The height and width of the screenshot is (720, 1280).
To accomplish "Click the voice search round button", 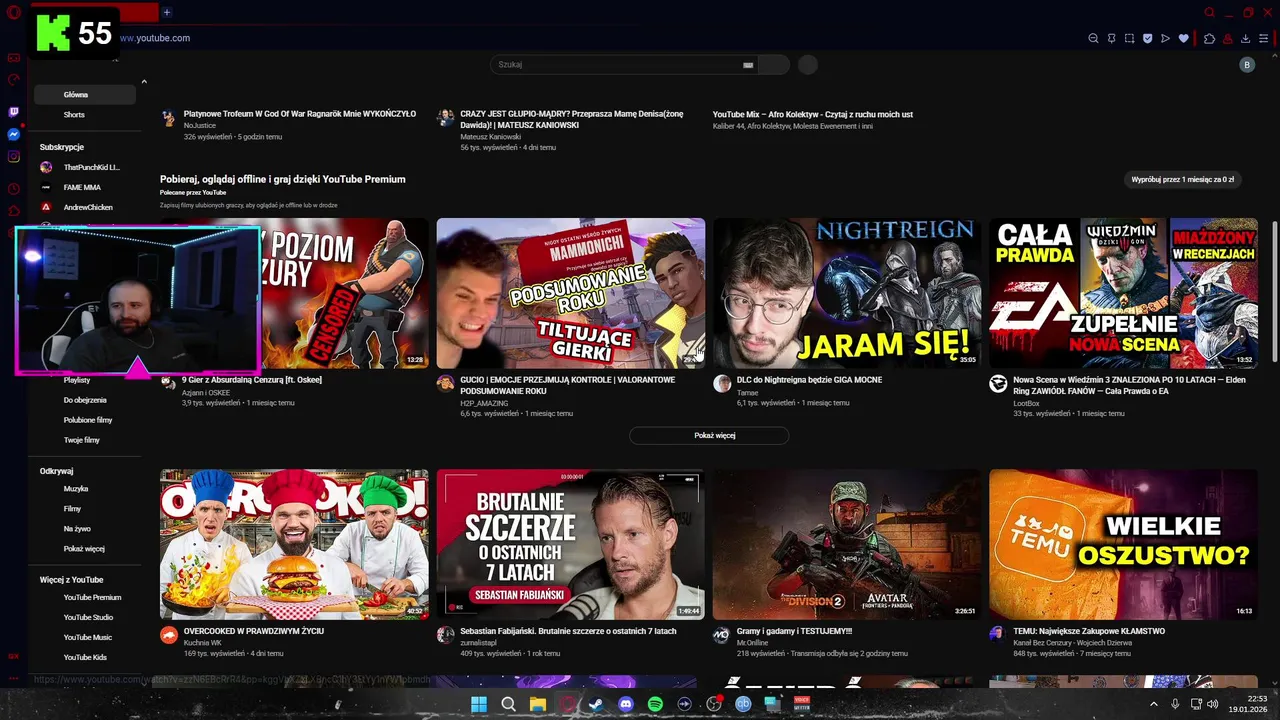I will (x=808, y=65).
